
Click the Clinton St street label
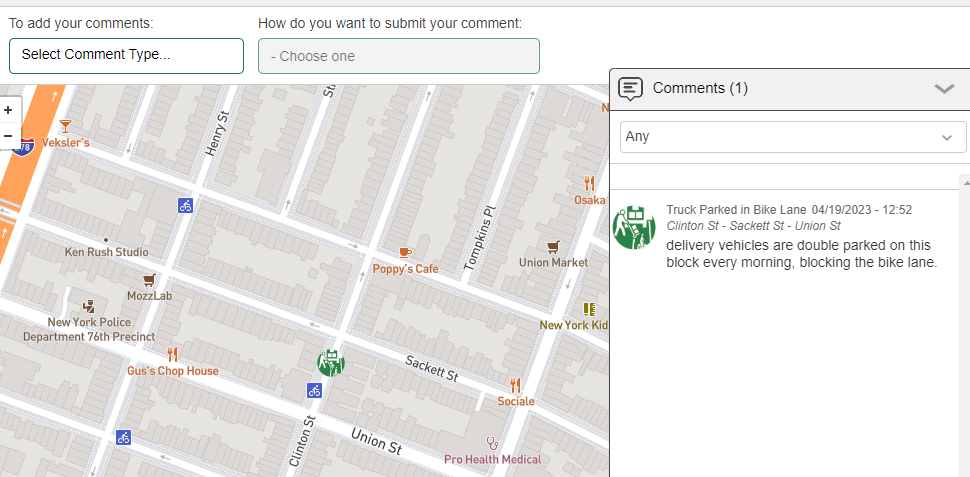[x=303, y=441]
